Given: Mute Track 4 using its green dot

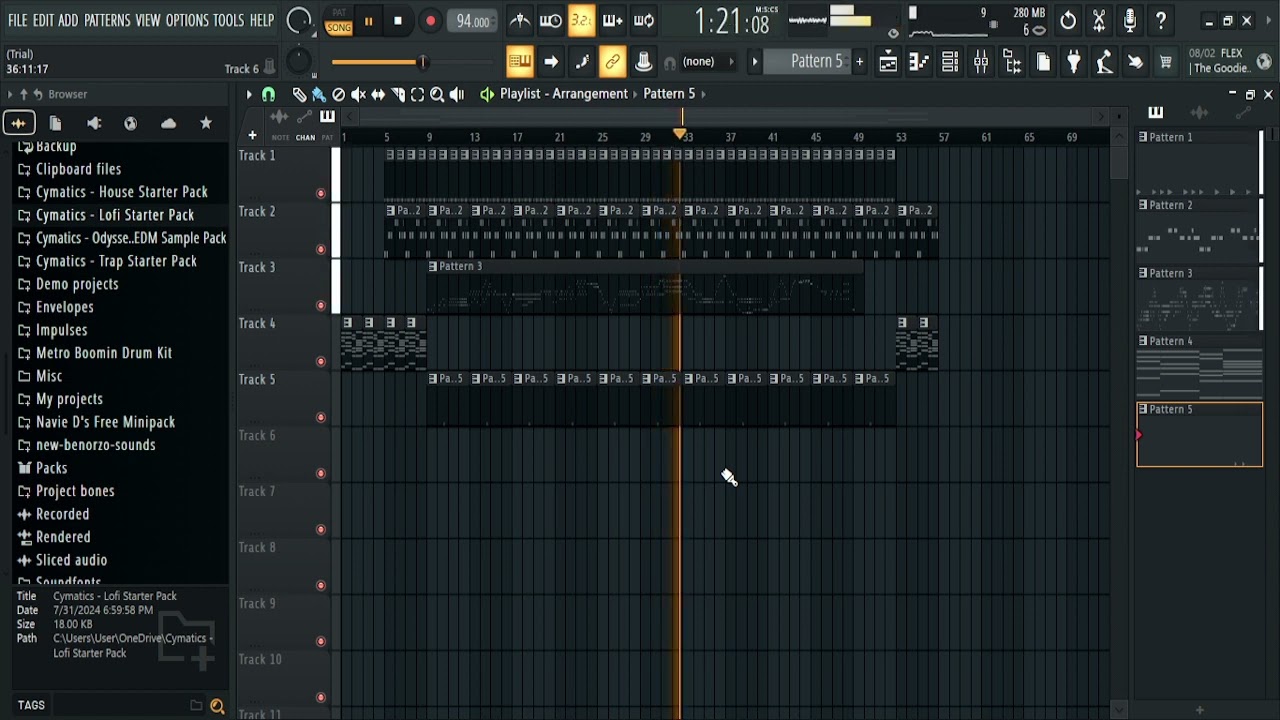Looking at the screenshot, I should pyautogui.click(x=321, y=361).
